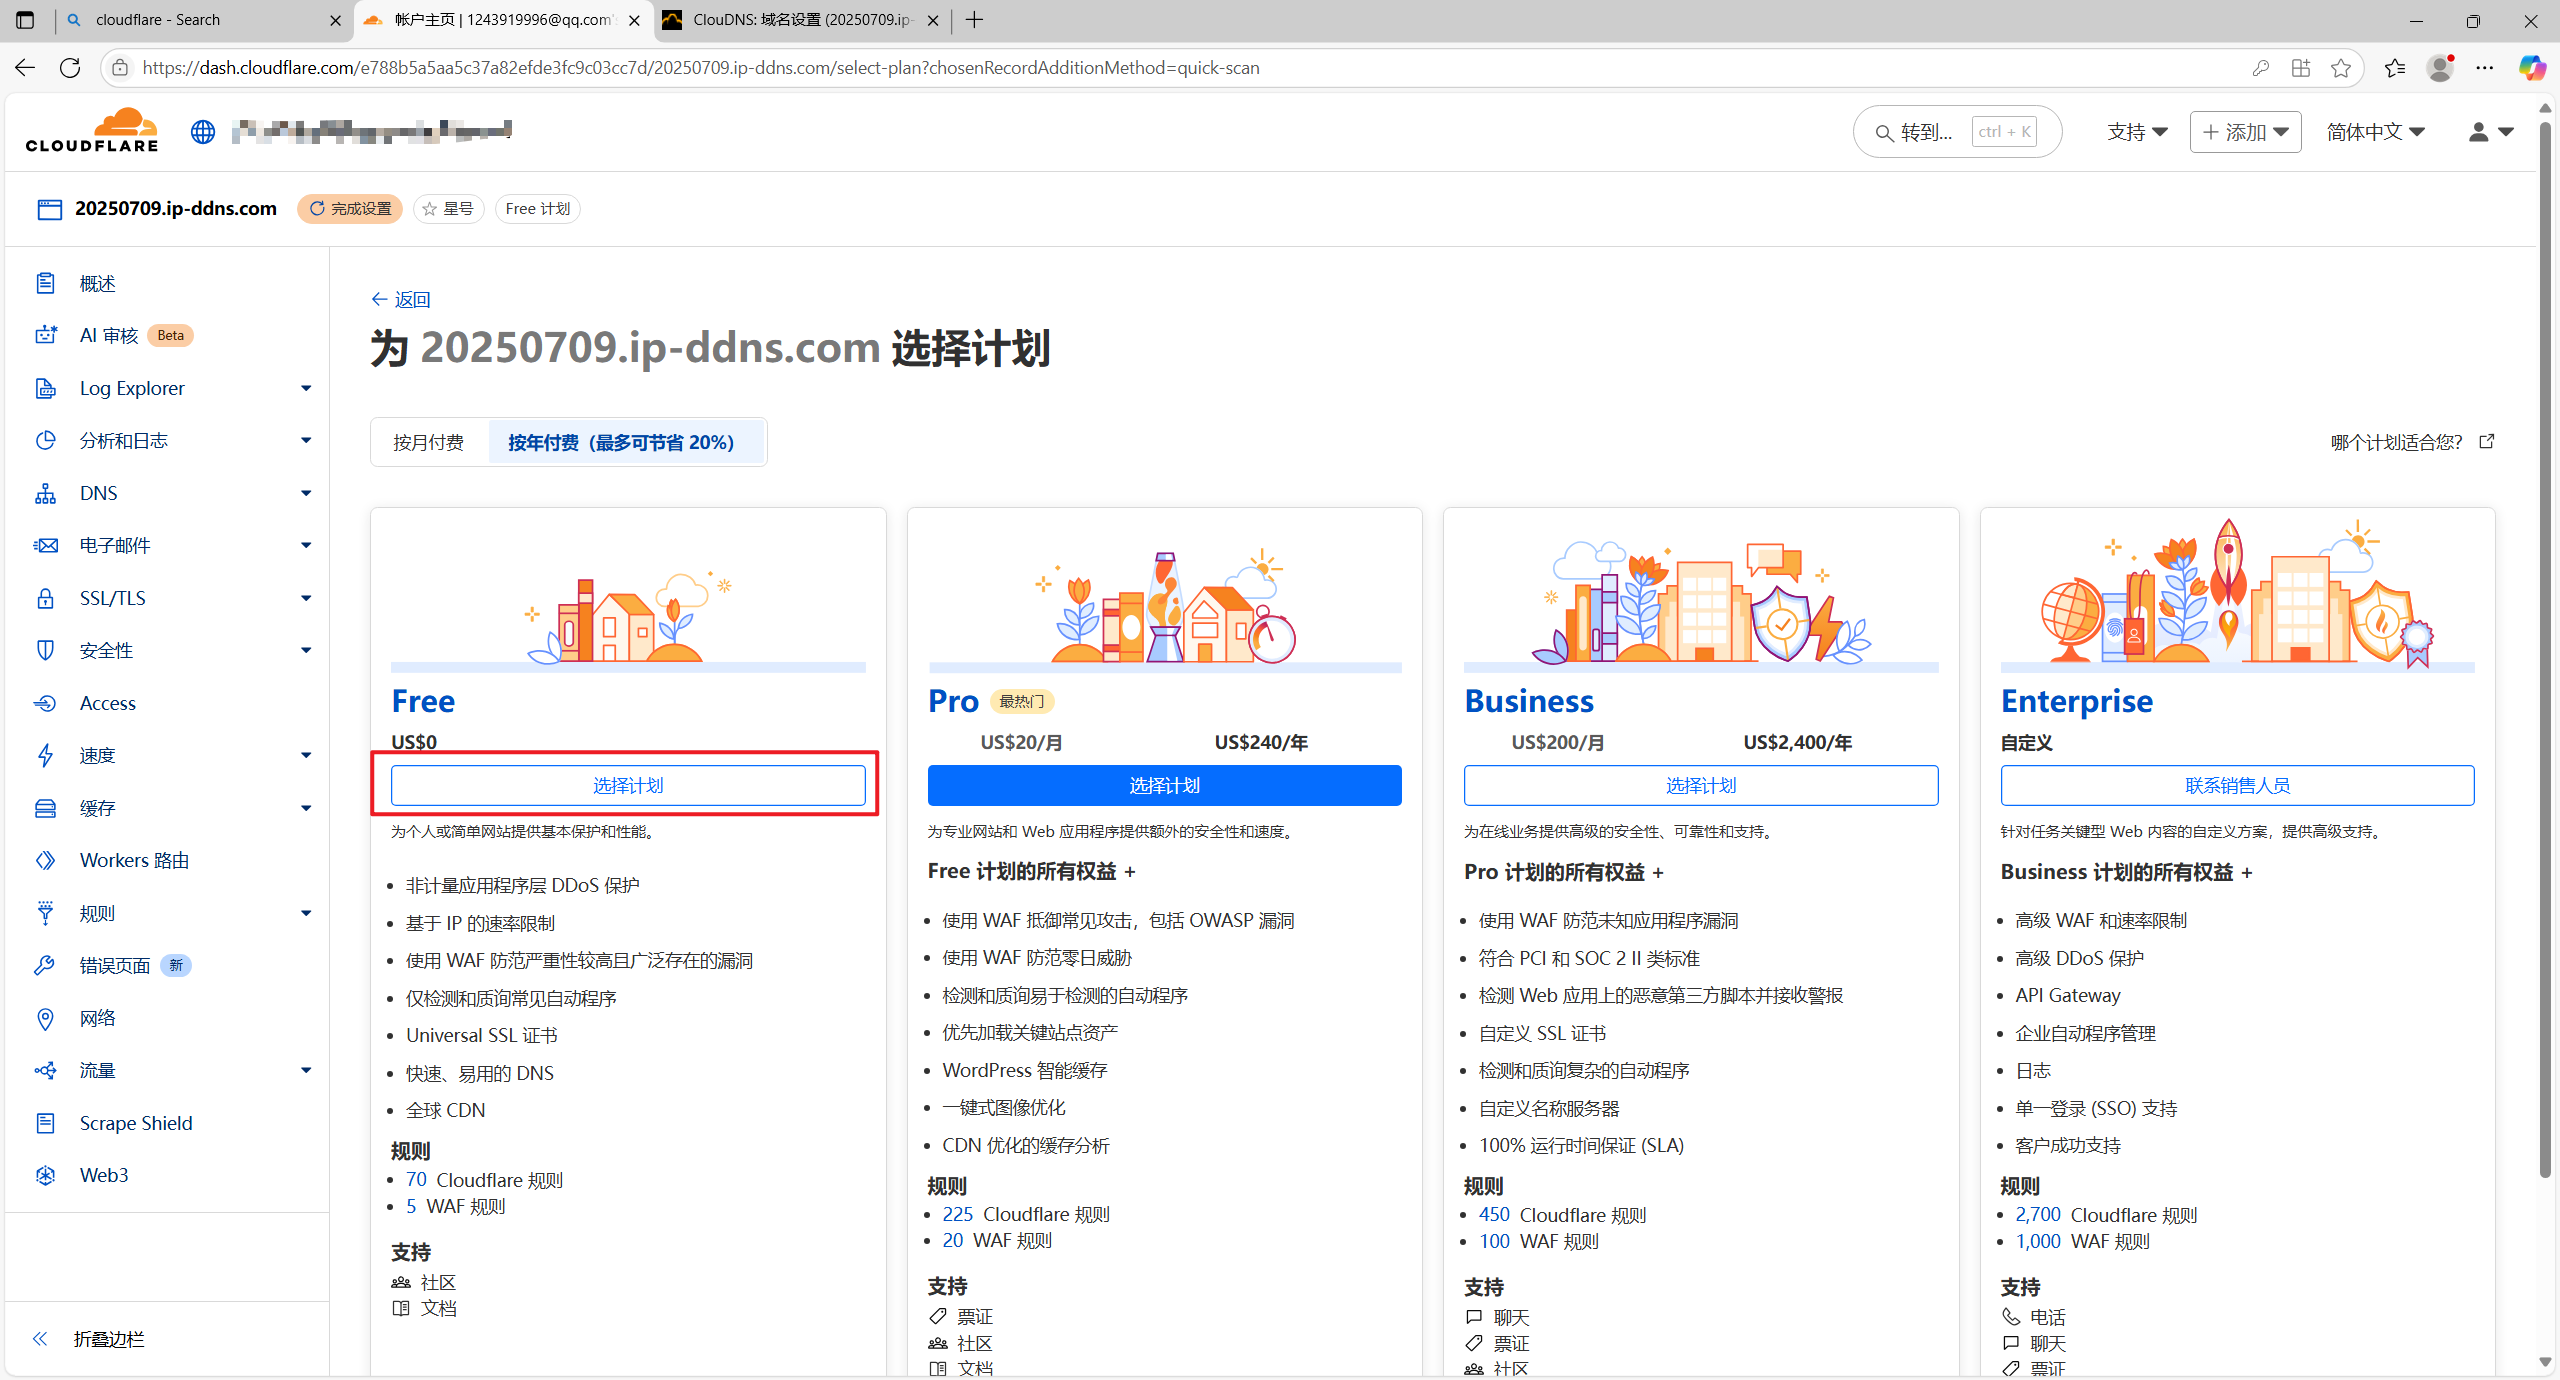Click 转到 search box in header

click(1957, 132)
